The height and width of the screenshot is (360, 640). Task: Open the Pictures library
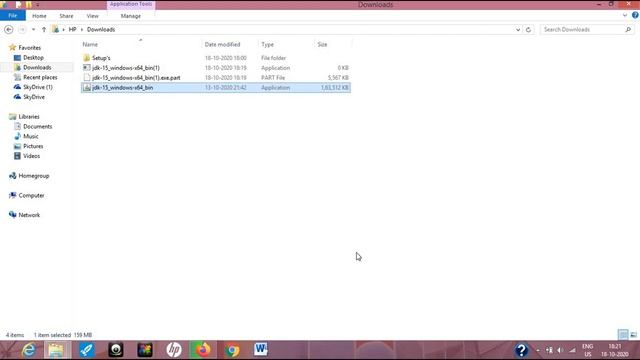click(x=33, y=146)
